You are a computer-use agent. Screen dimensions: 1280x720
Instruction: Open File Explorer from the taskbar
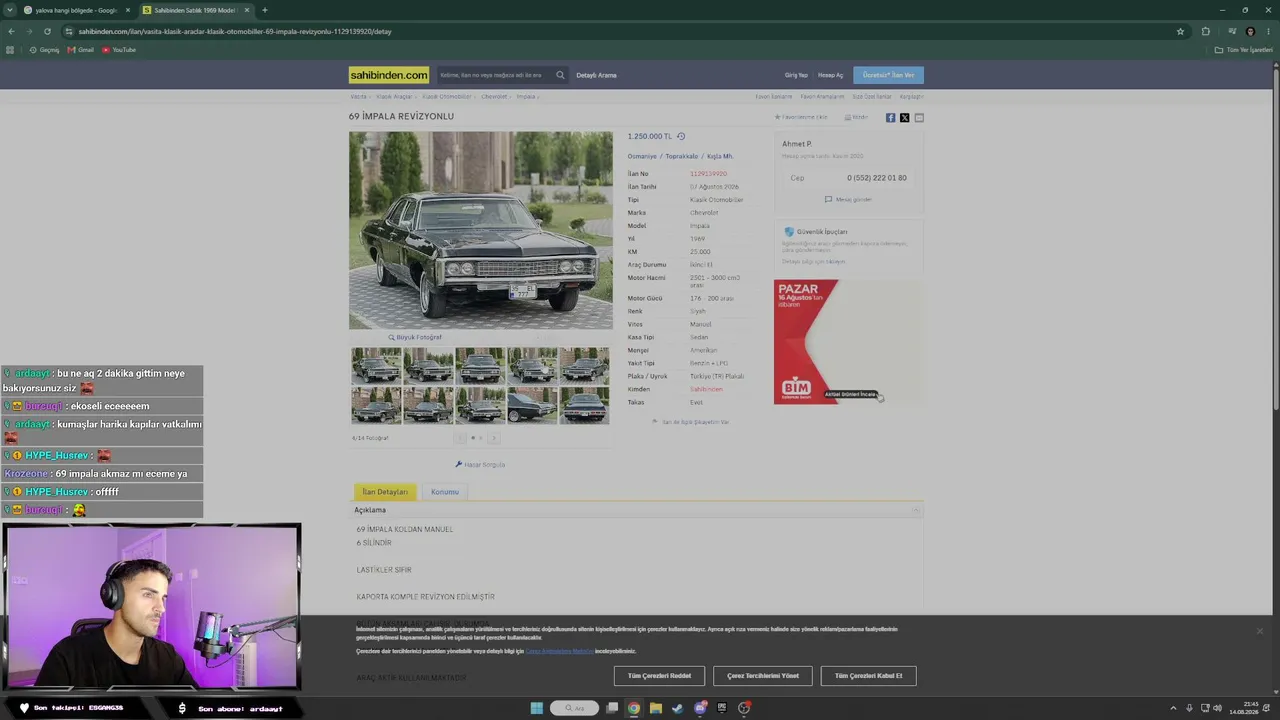pyautogui.click(x=655, y=708)
